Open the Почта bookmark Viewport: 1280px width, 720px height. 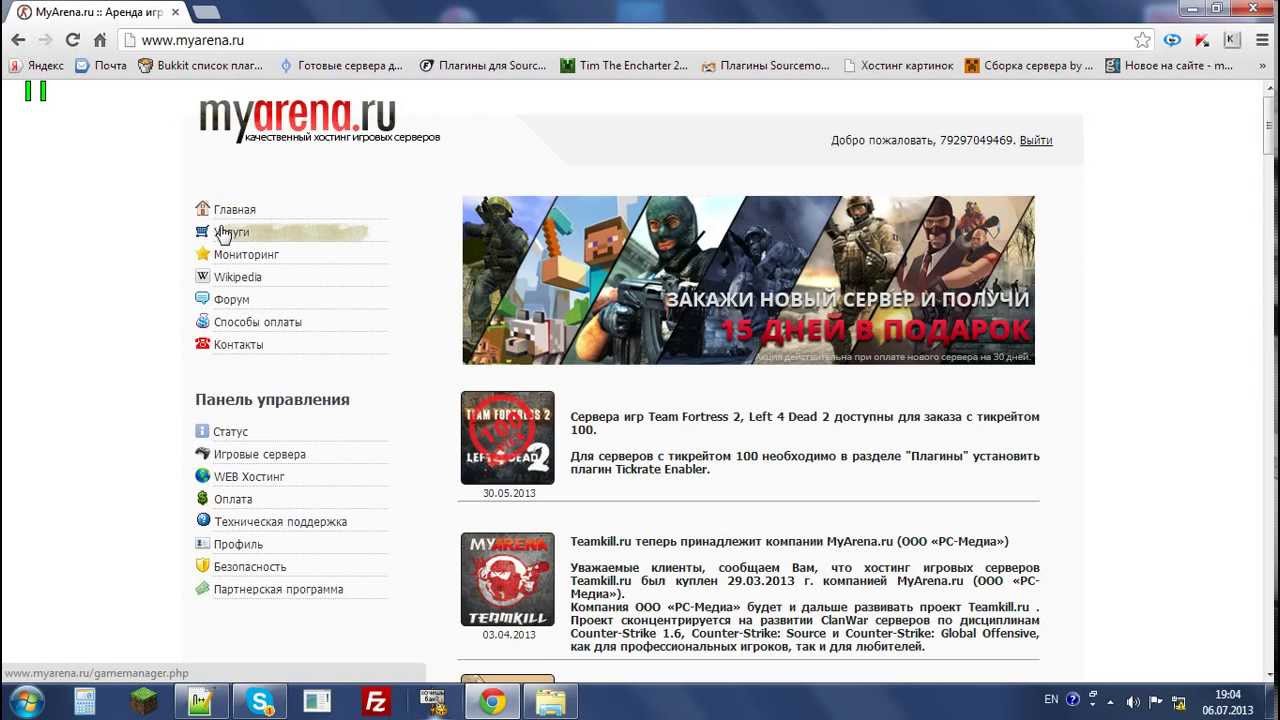[101, 66]
